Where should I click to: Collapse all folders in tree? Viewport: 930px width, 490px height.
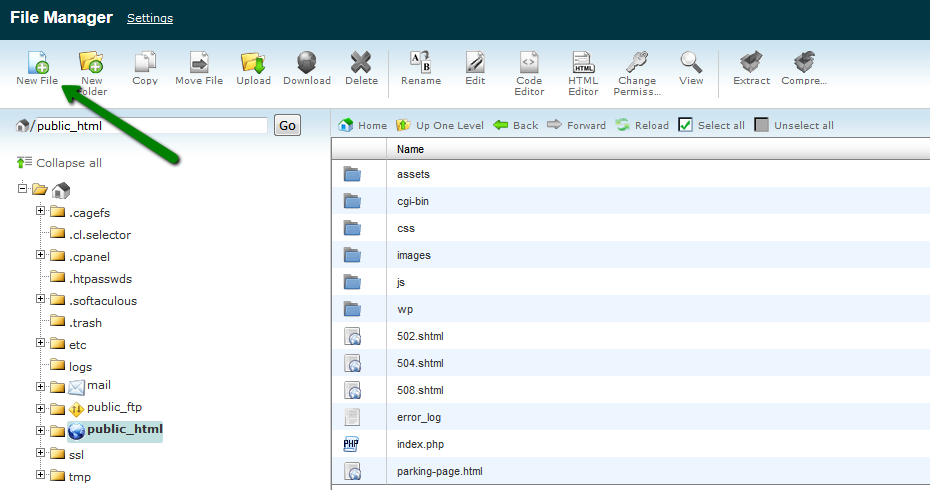pos(60,163)
